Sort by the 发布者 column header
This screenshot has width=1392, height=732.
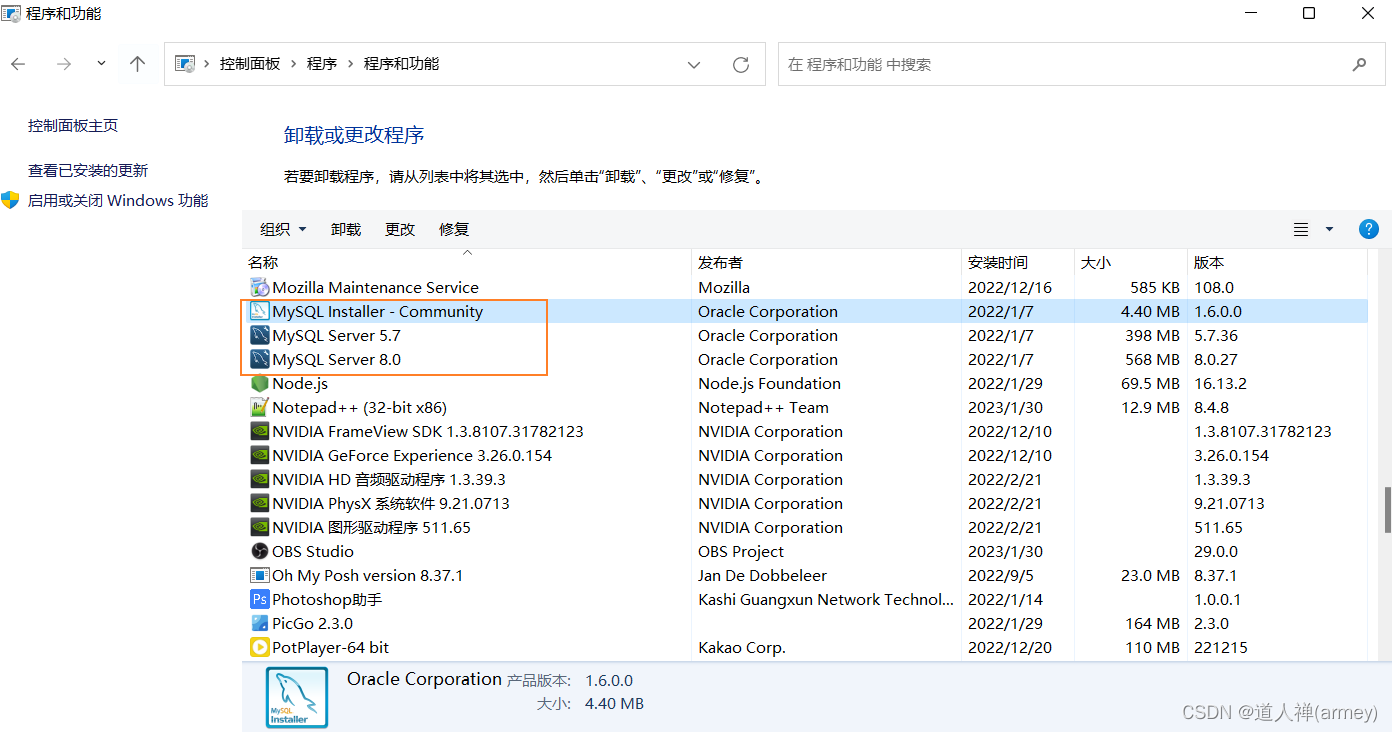click(826, 263)
